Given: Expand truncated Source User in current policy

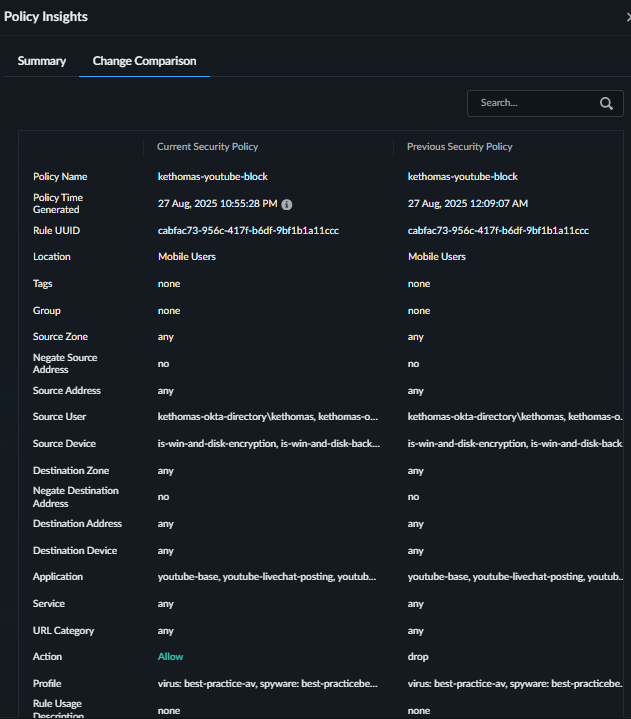Looking at the screenshot, I should click(268, 416).
